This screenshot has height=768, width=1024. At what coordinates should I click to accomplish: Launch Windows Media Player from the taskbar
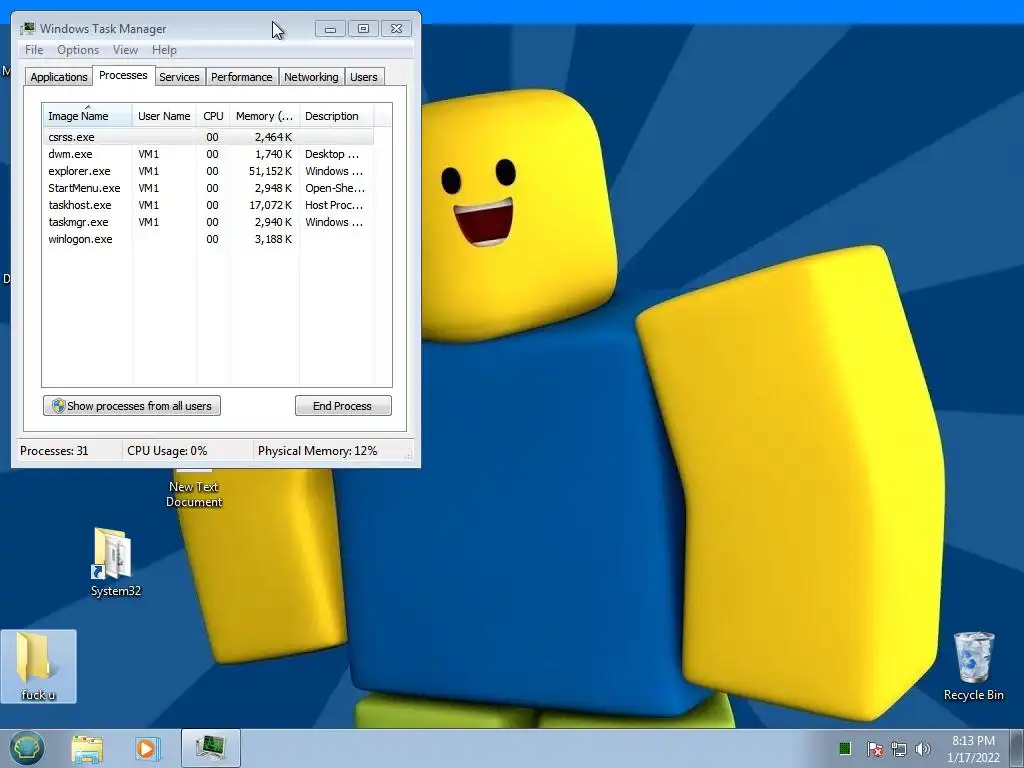coord(148,748)
